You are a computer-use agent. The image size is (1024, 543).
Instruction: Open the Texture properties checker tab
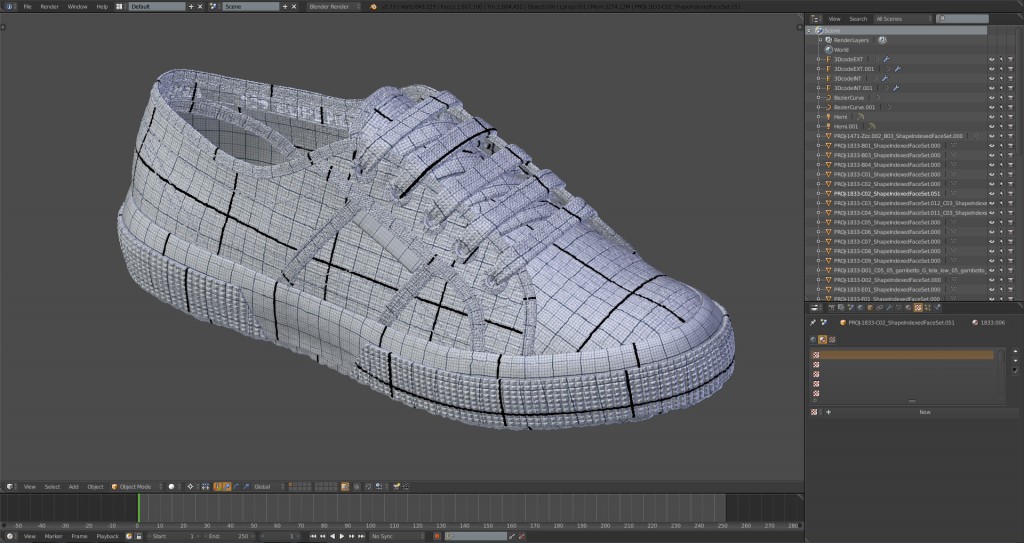coord(918,307)
